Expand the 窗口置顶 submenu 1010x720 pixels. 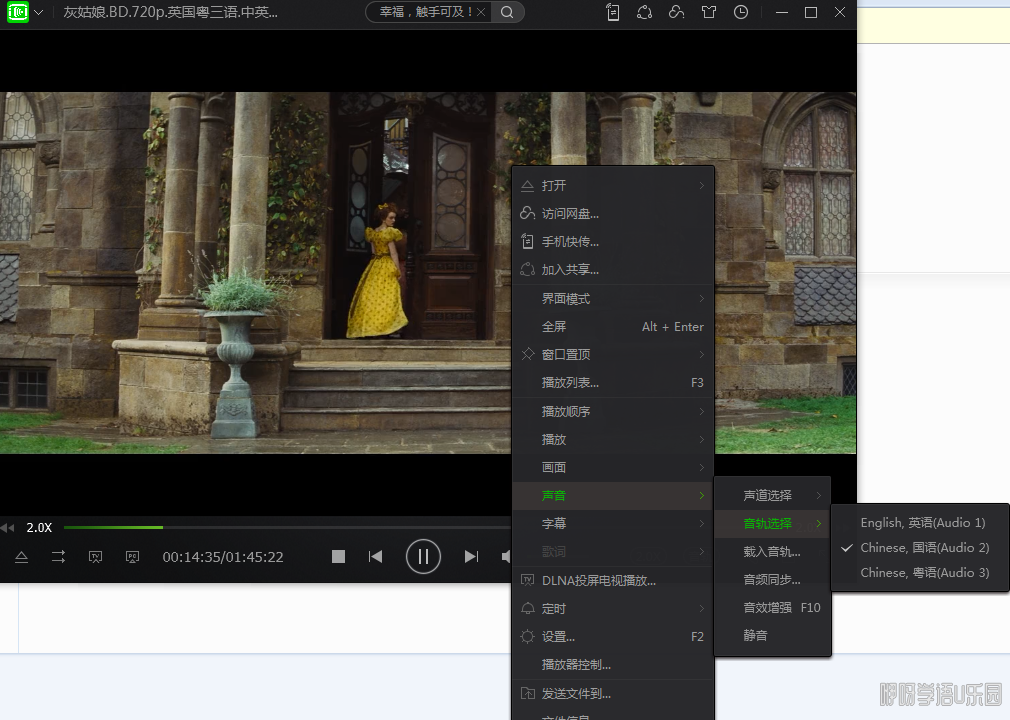click(x=613, y=354)
